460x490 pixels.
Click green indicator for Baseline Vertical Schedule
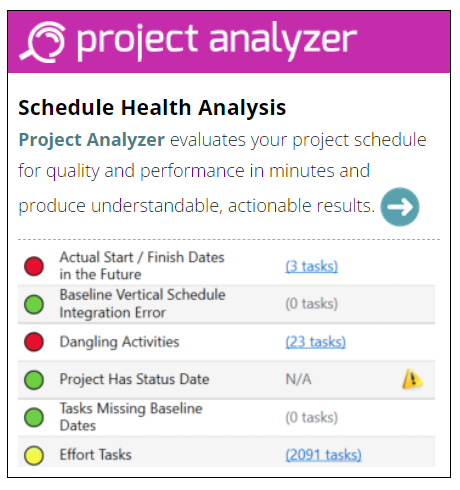pos(34,304)
